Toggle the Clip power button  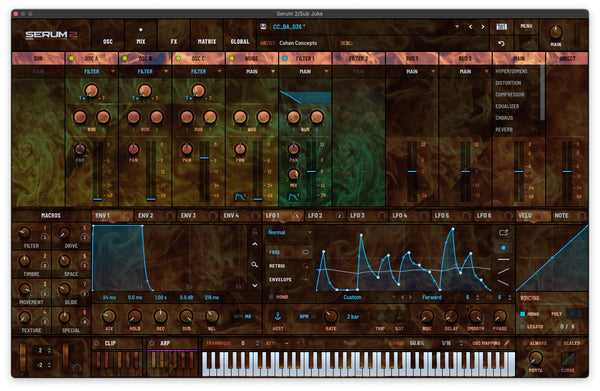(x=96, y=343)
